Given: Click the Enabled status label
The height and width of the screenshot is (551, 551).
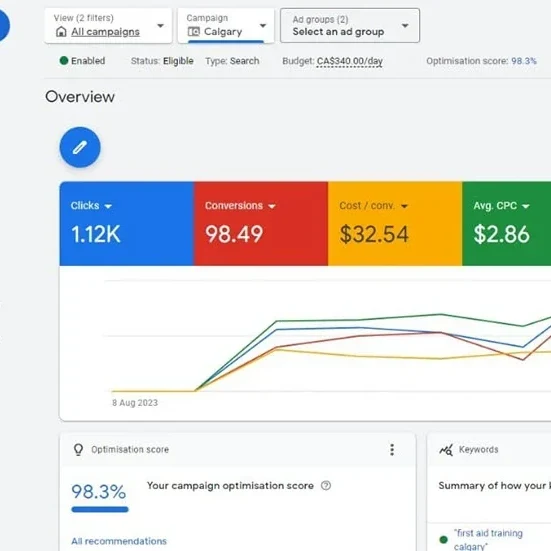Looking at the screenshot, I should click(88, 61).
